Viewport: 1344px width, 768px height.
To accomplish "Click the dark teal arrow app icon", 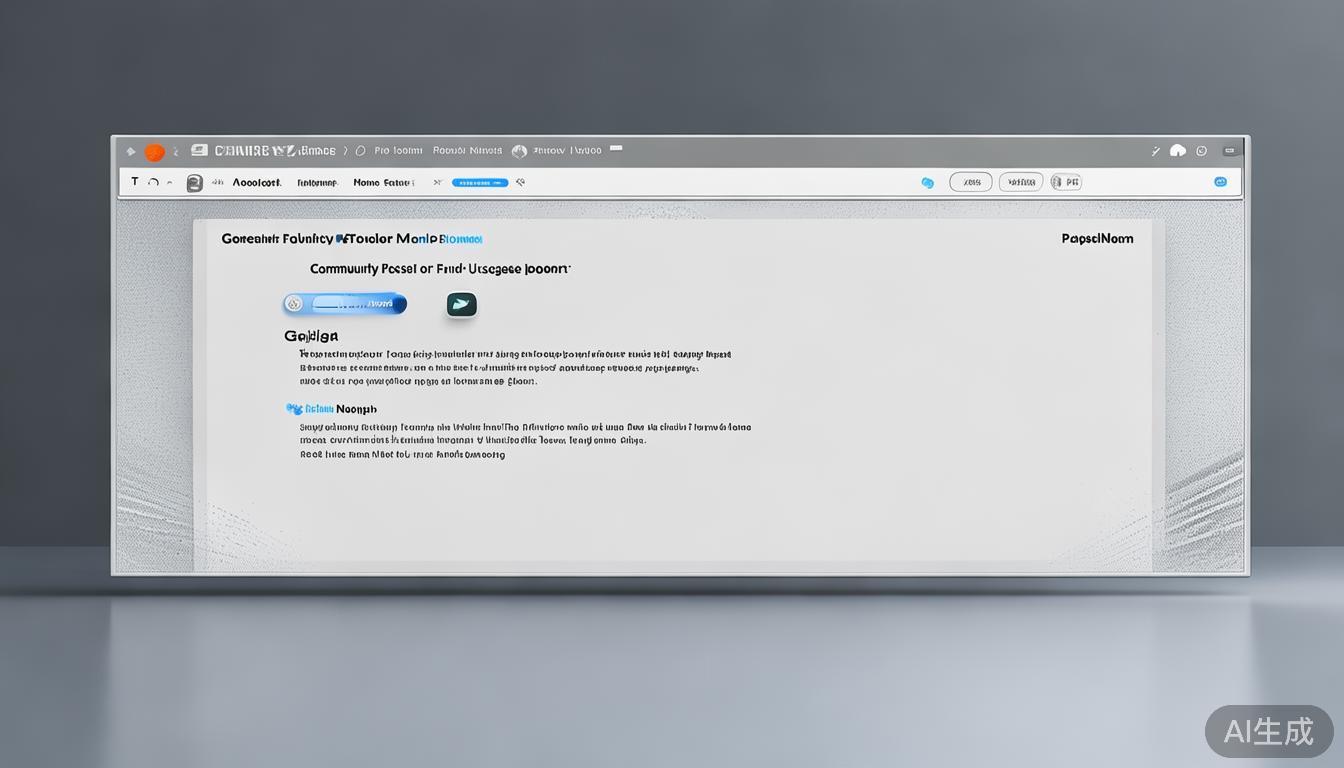I will click(x=461, y=305).
